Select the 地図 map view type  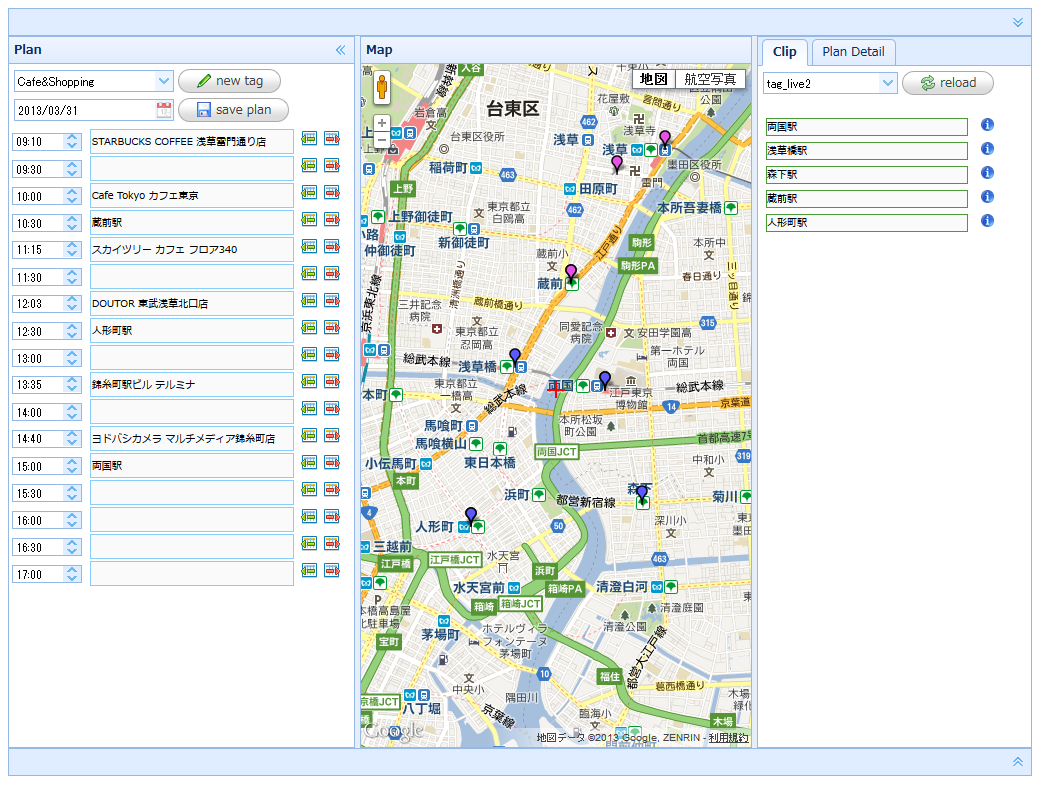click(654, 79)
